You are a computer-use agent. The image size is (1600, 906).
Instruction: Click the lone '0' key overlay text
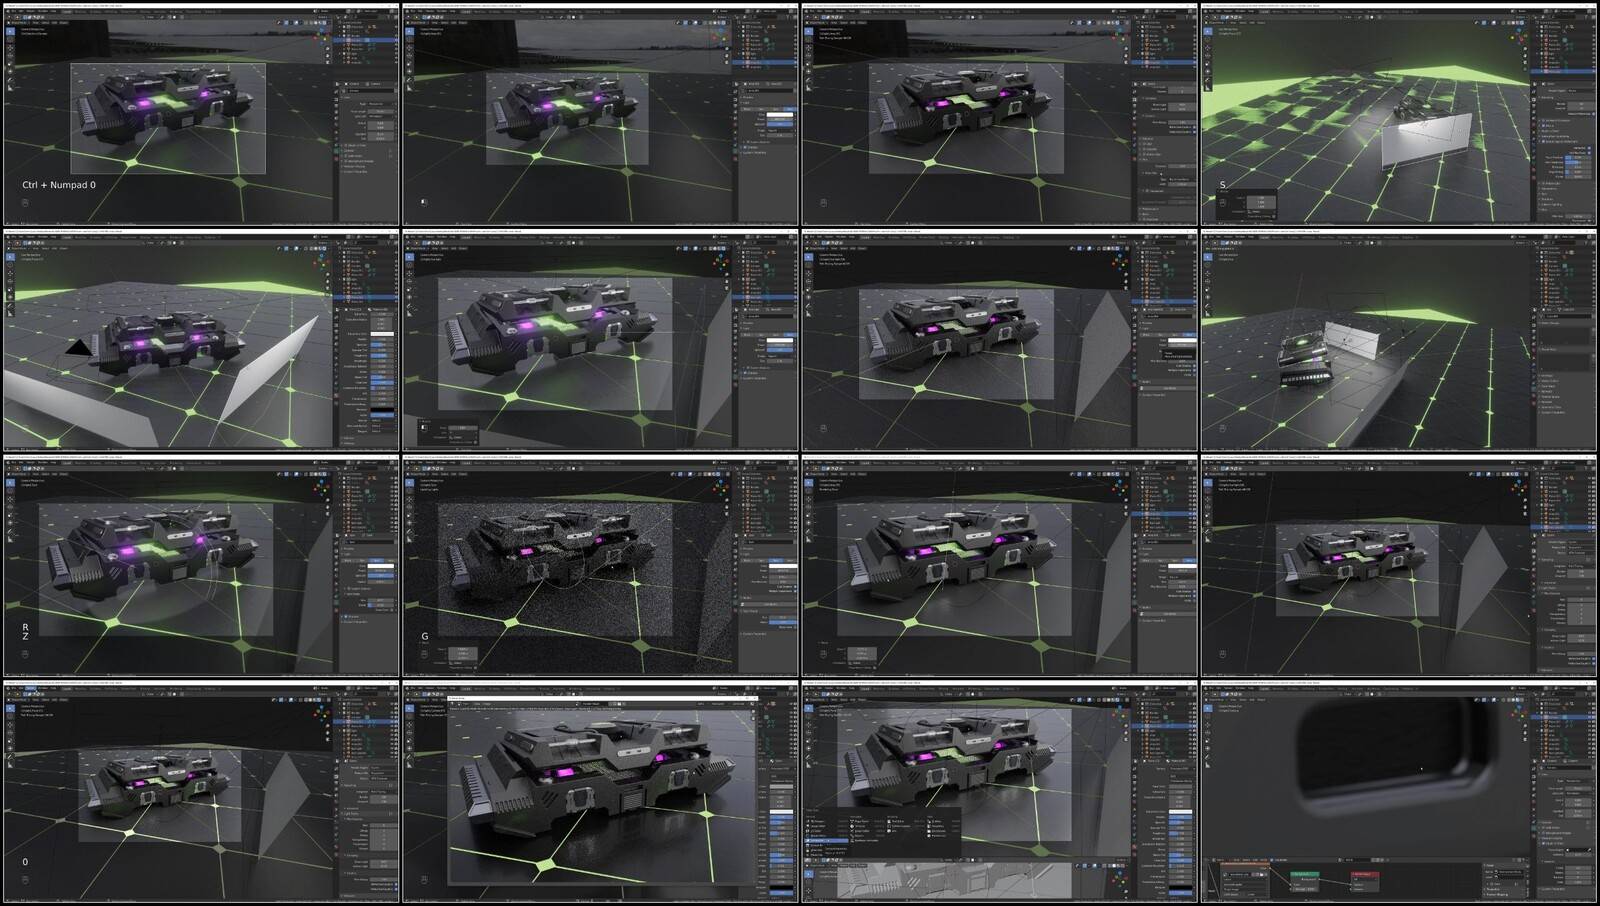point(25,861)
